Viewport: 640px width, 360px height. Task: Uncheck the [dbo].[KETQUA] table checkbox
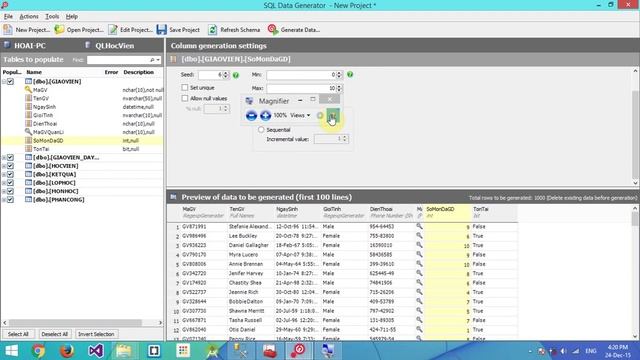tap(11, 174)
